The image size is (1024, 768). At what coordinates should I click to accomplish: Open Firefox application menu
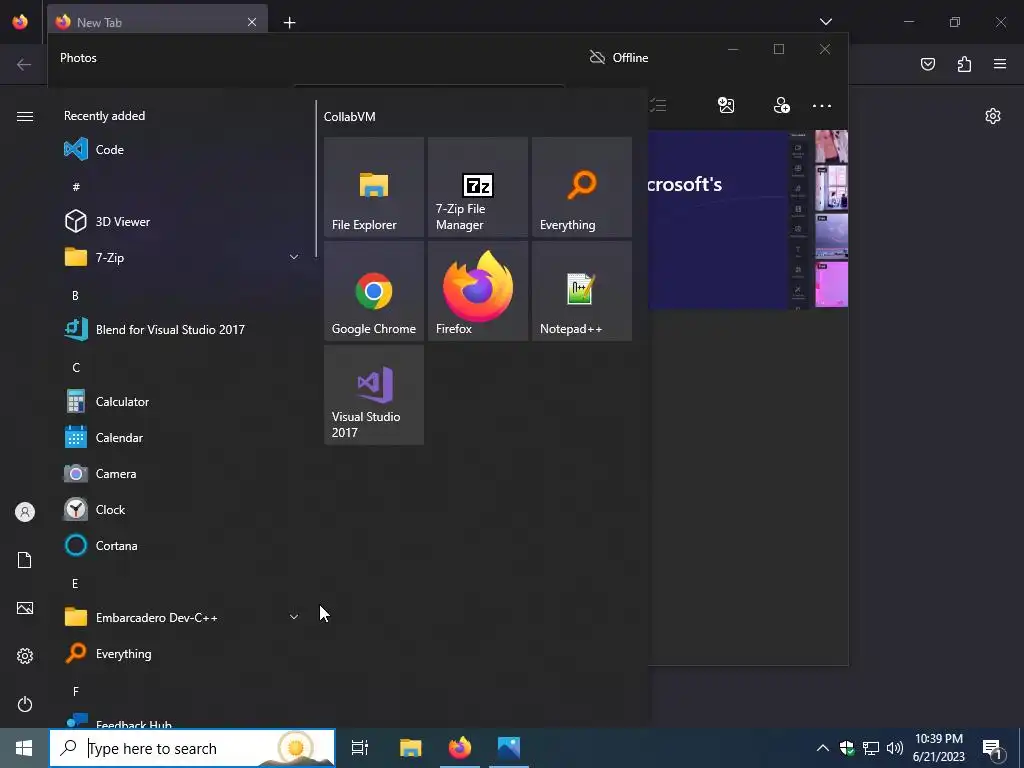pyautogui.click(x=1000, y=64)
